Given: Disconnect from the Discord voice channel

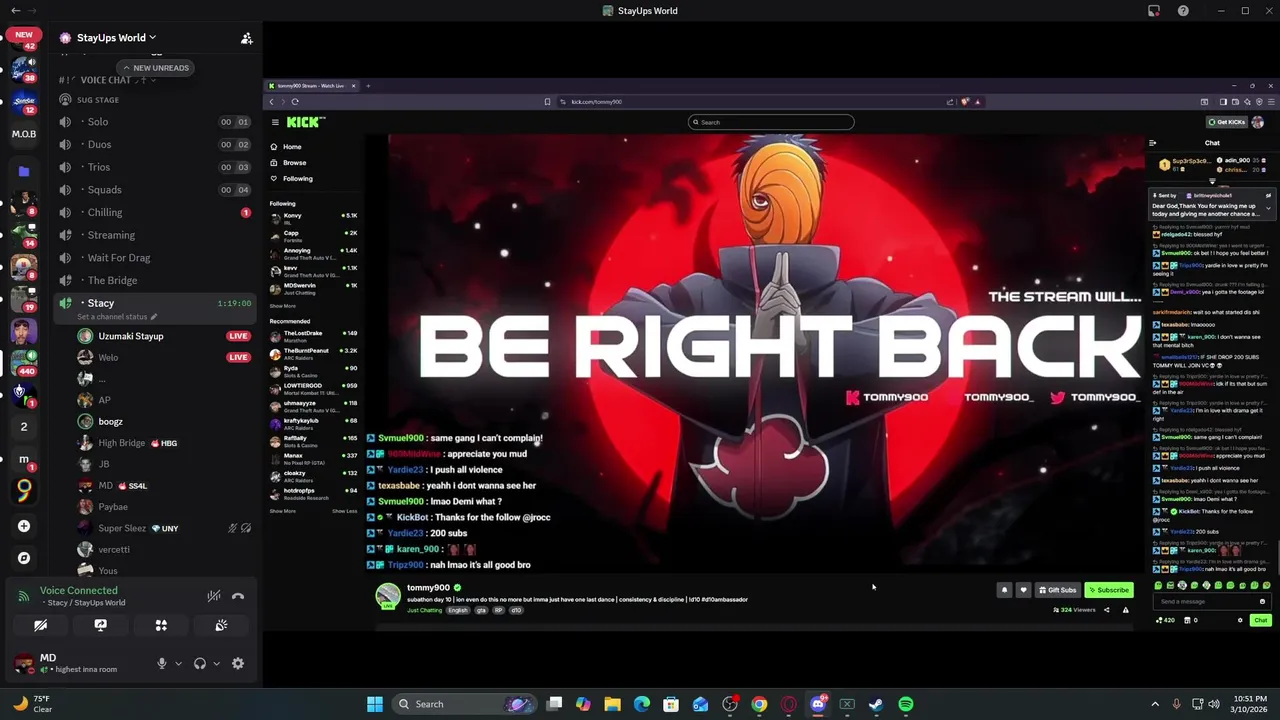Looking at the screenshot, I should pyautogui.click(x=238, y=596).
